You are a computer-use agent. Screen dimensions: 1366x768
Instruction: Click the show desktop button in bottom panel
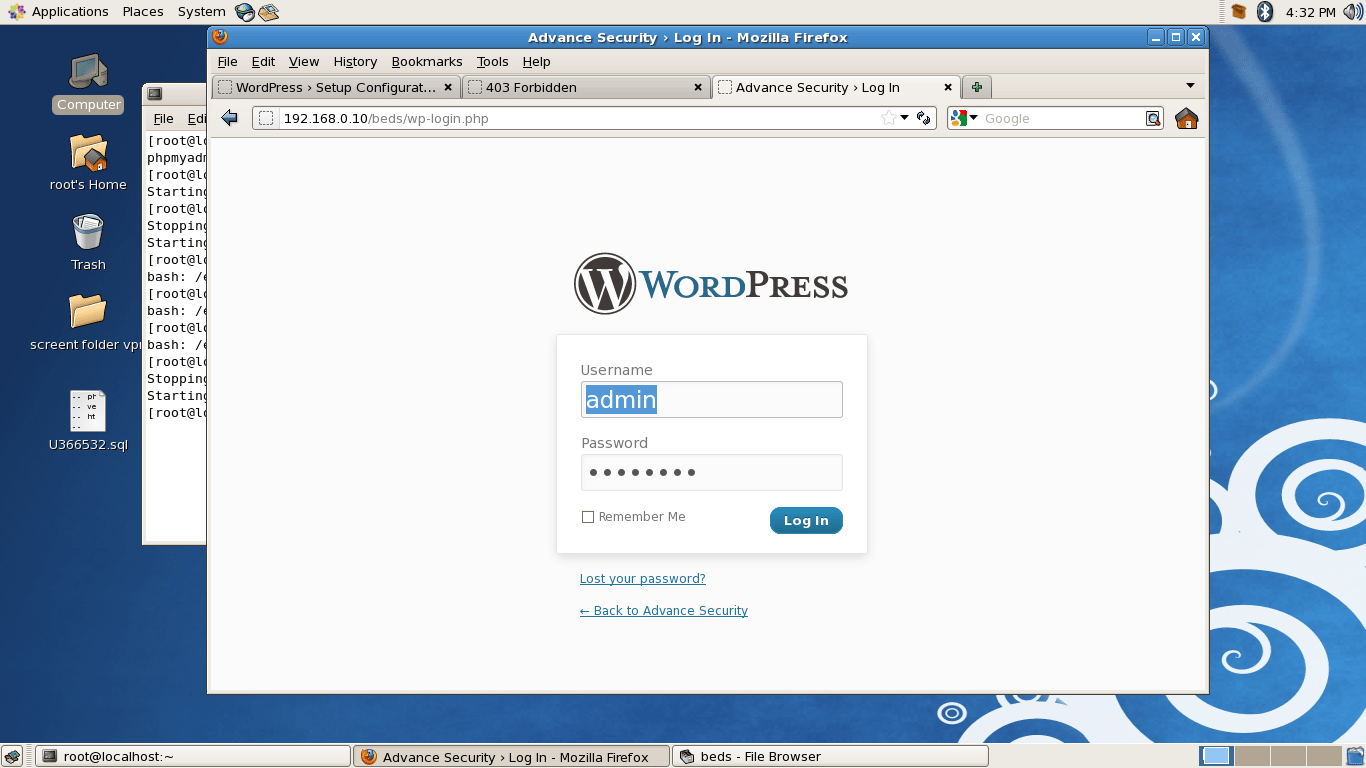click(11, 756)
